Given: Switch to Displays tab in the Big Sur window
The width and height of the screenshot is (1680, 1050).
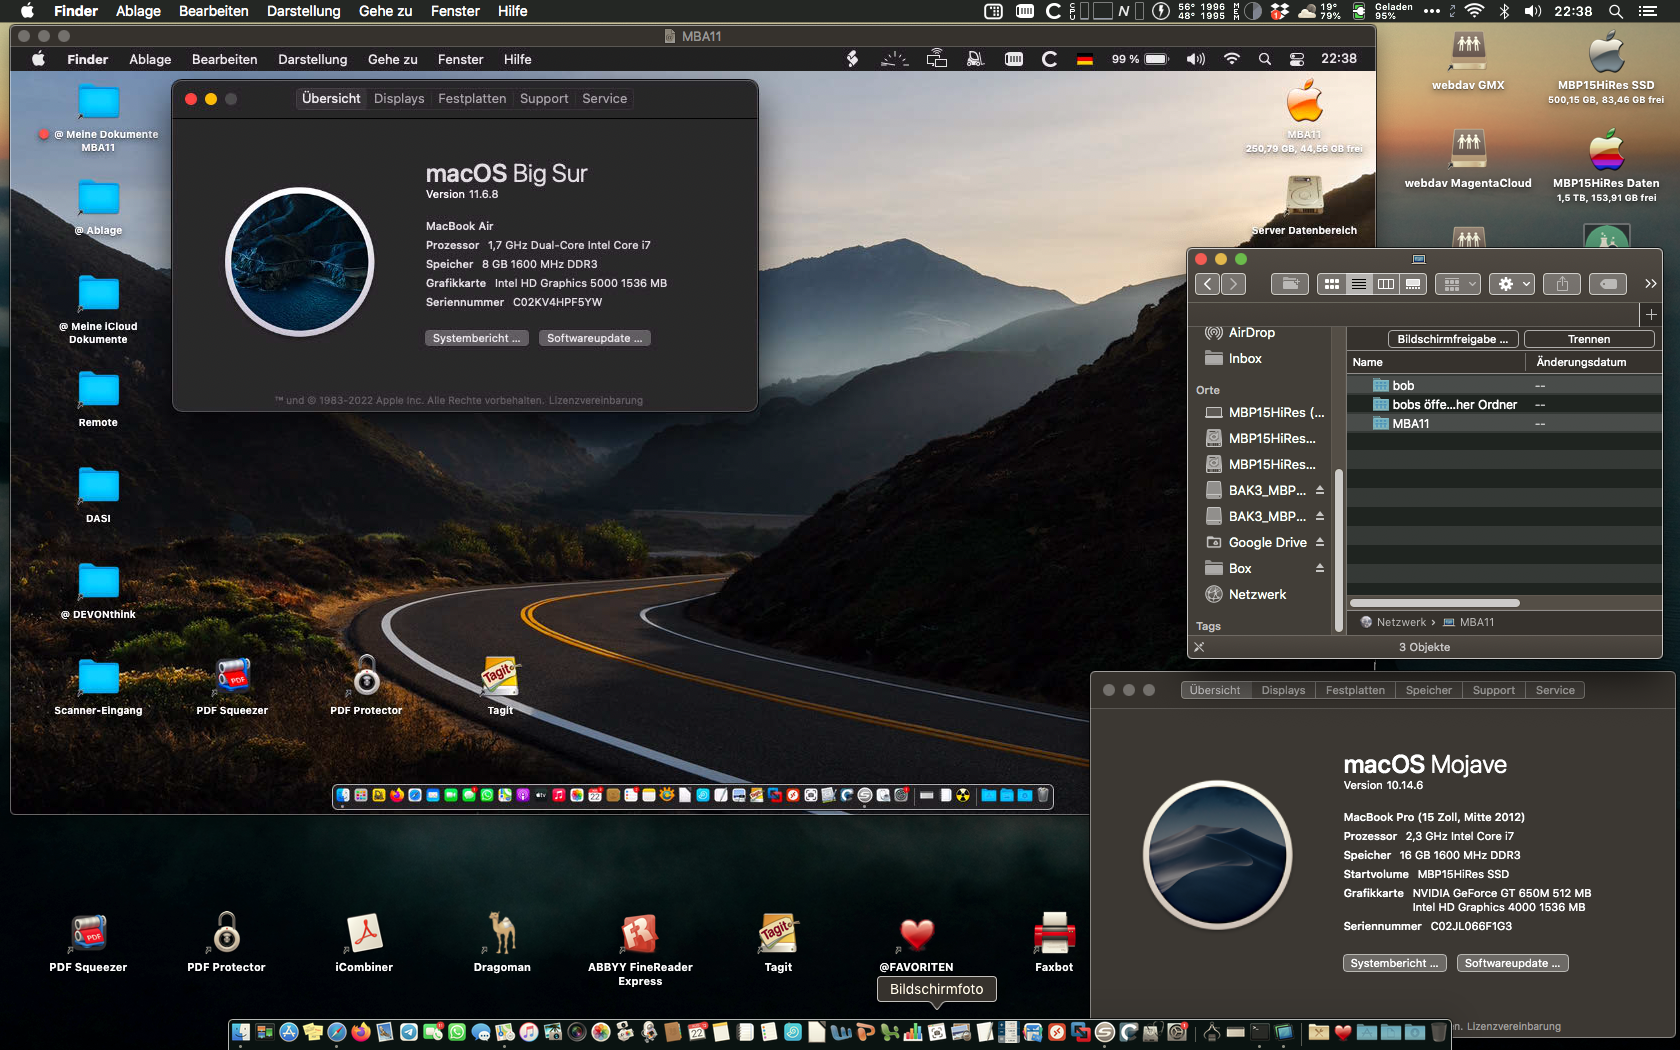Looking at the screenshot, I should 399,99.
